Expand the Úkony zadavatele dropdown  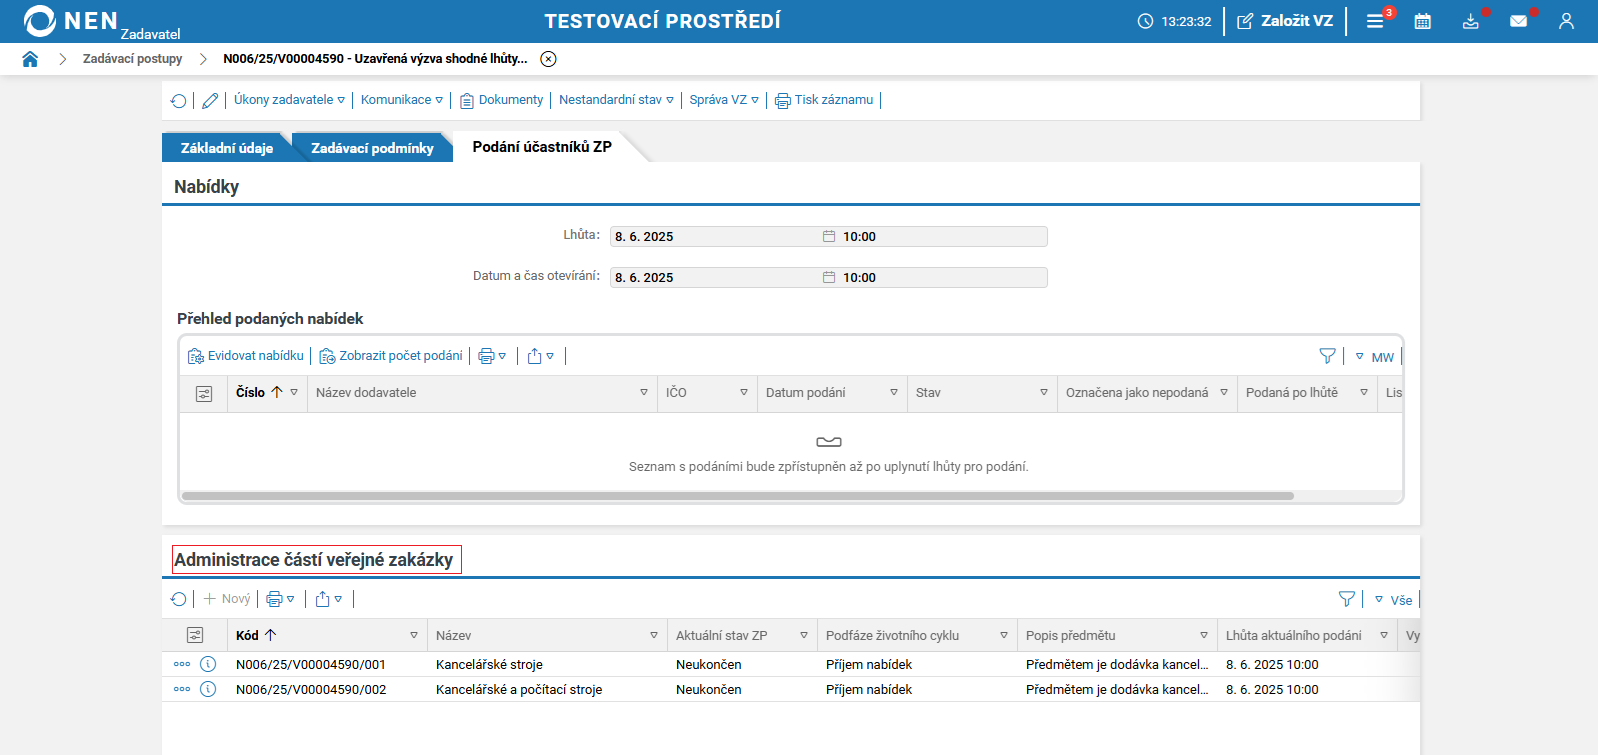(x=289, y=100)
